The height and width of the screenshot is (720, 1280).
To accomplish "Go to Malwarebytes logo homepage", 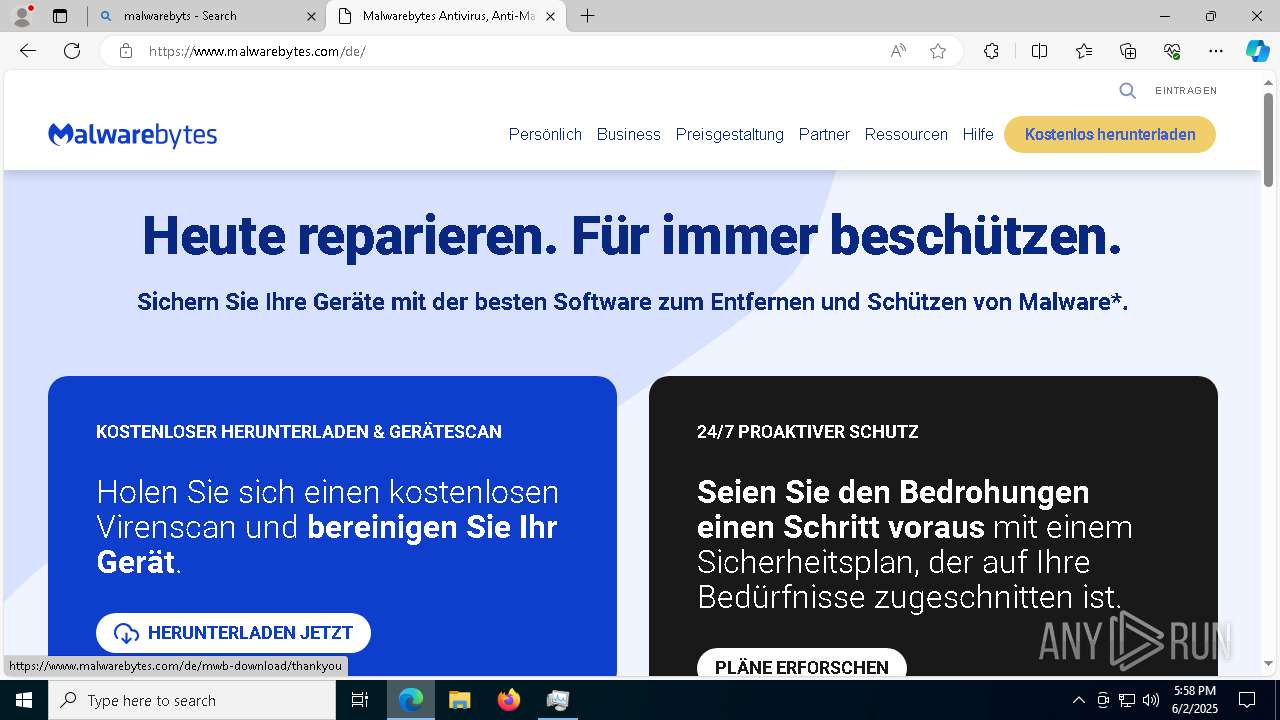I will click(132, 135).
